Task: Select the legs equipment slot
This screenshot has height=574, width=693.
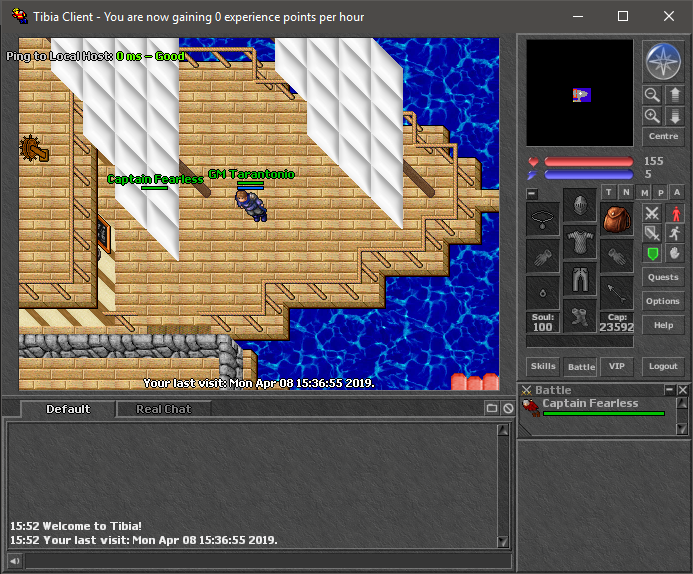Action: click(580, 280)
